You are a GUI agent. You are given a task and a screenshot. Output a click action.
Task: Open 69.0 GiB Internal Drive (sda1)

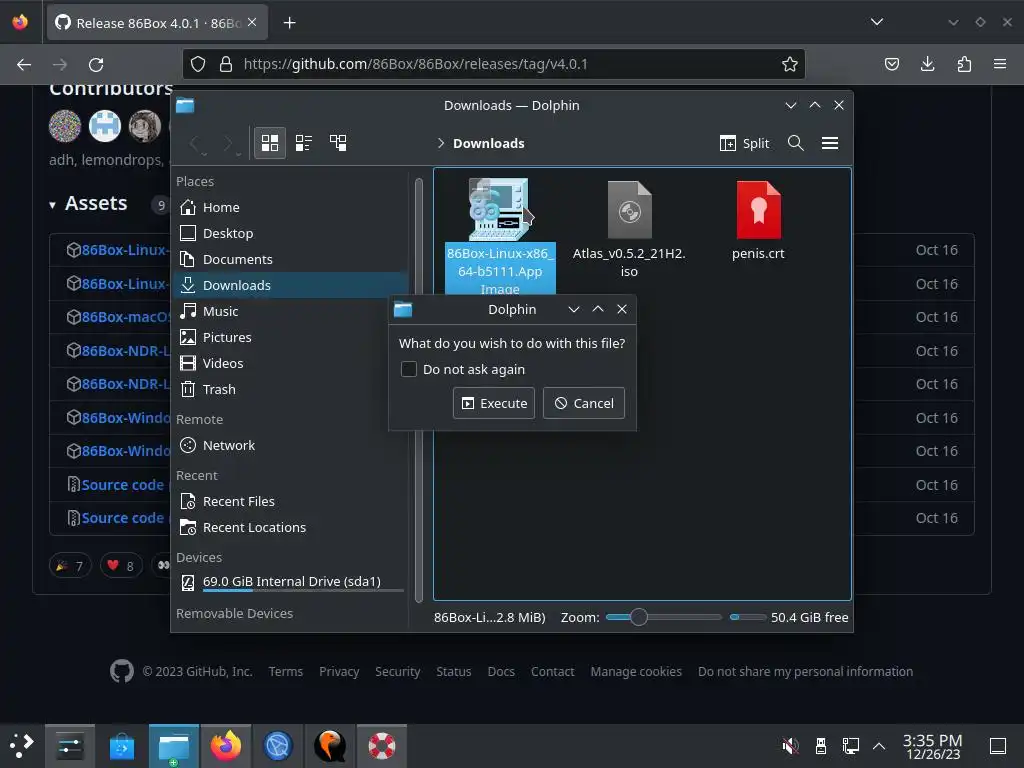point(291,582)
